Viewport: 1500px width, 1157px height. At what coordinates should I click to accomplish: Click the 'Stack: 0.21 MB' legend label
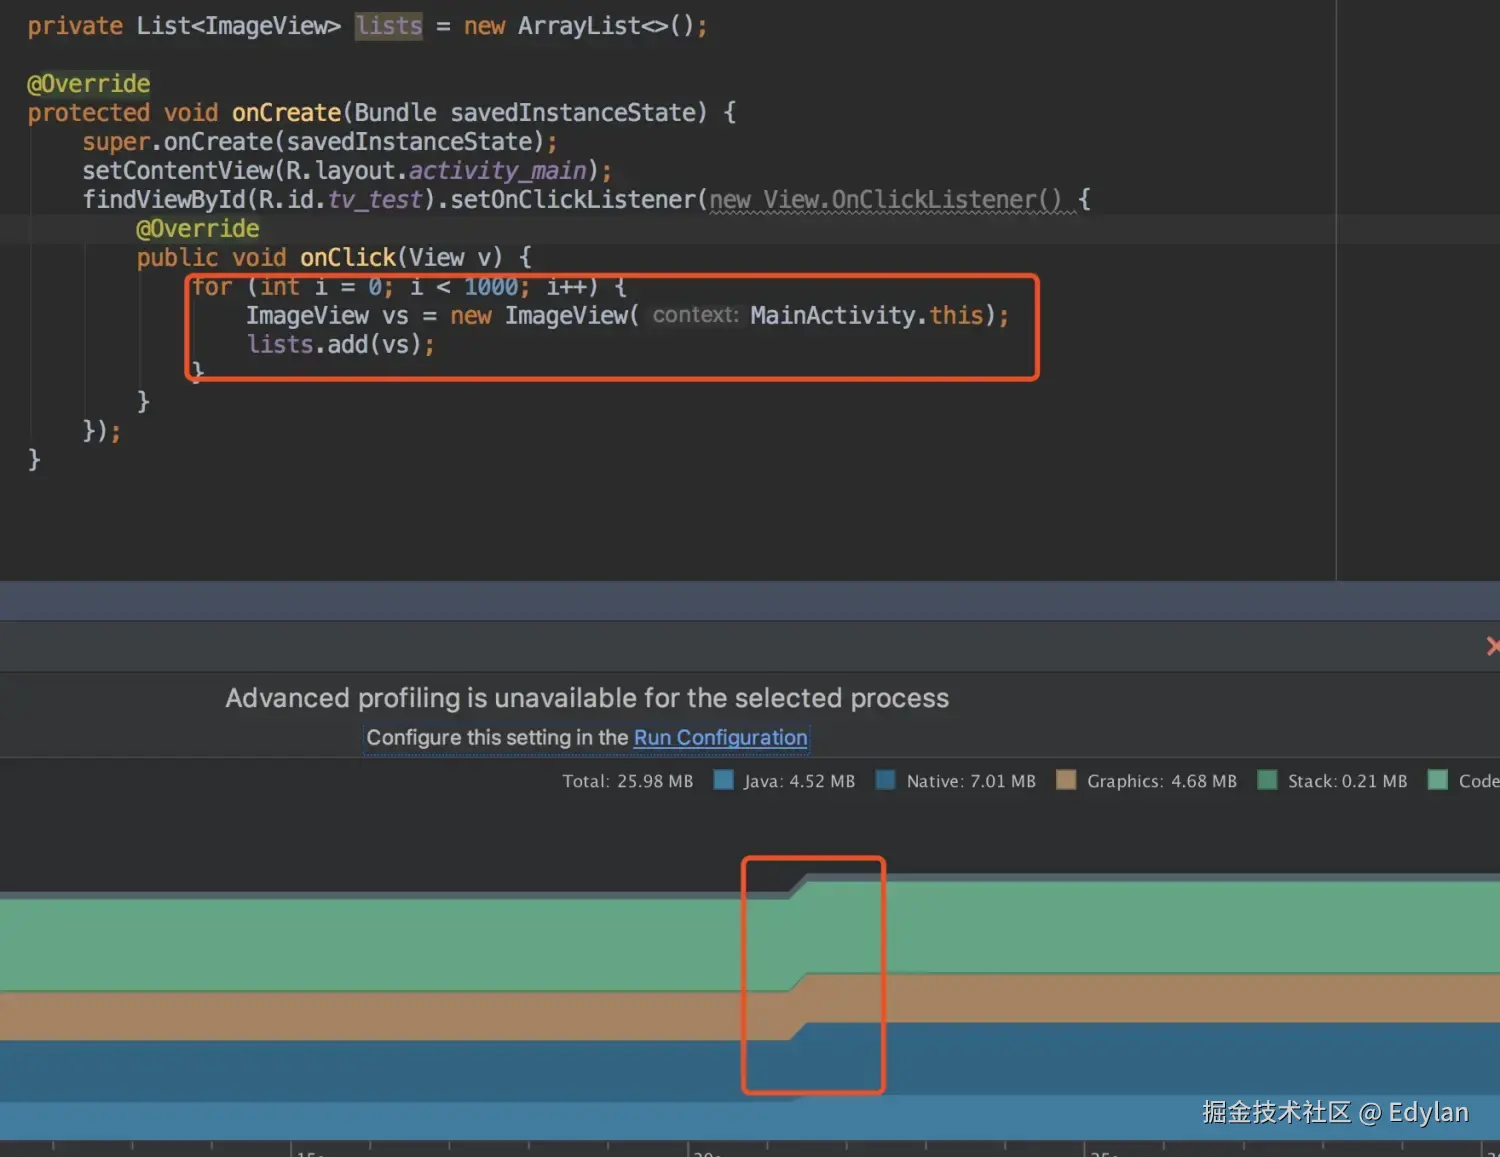1347,781
